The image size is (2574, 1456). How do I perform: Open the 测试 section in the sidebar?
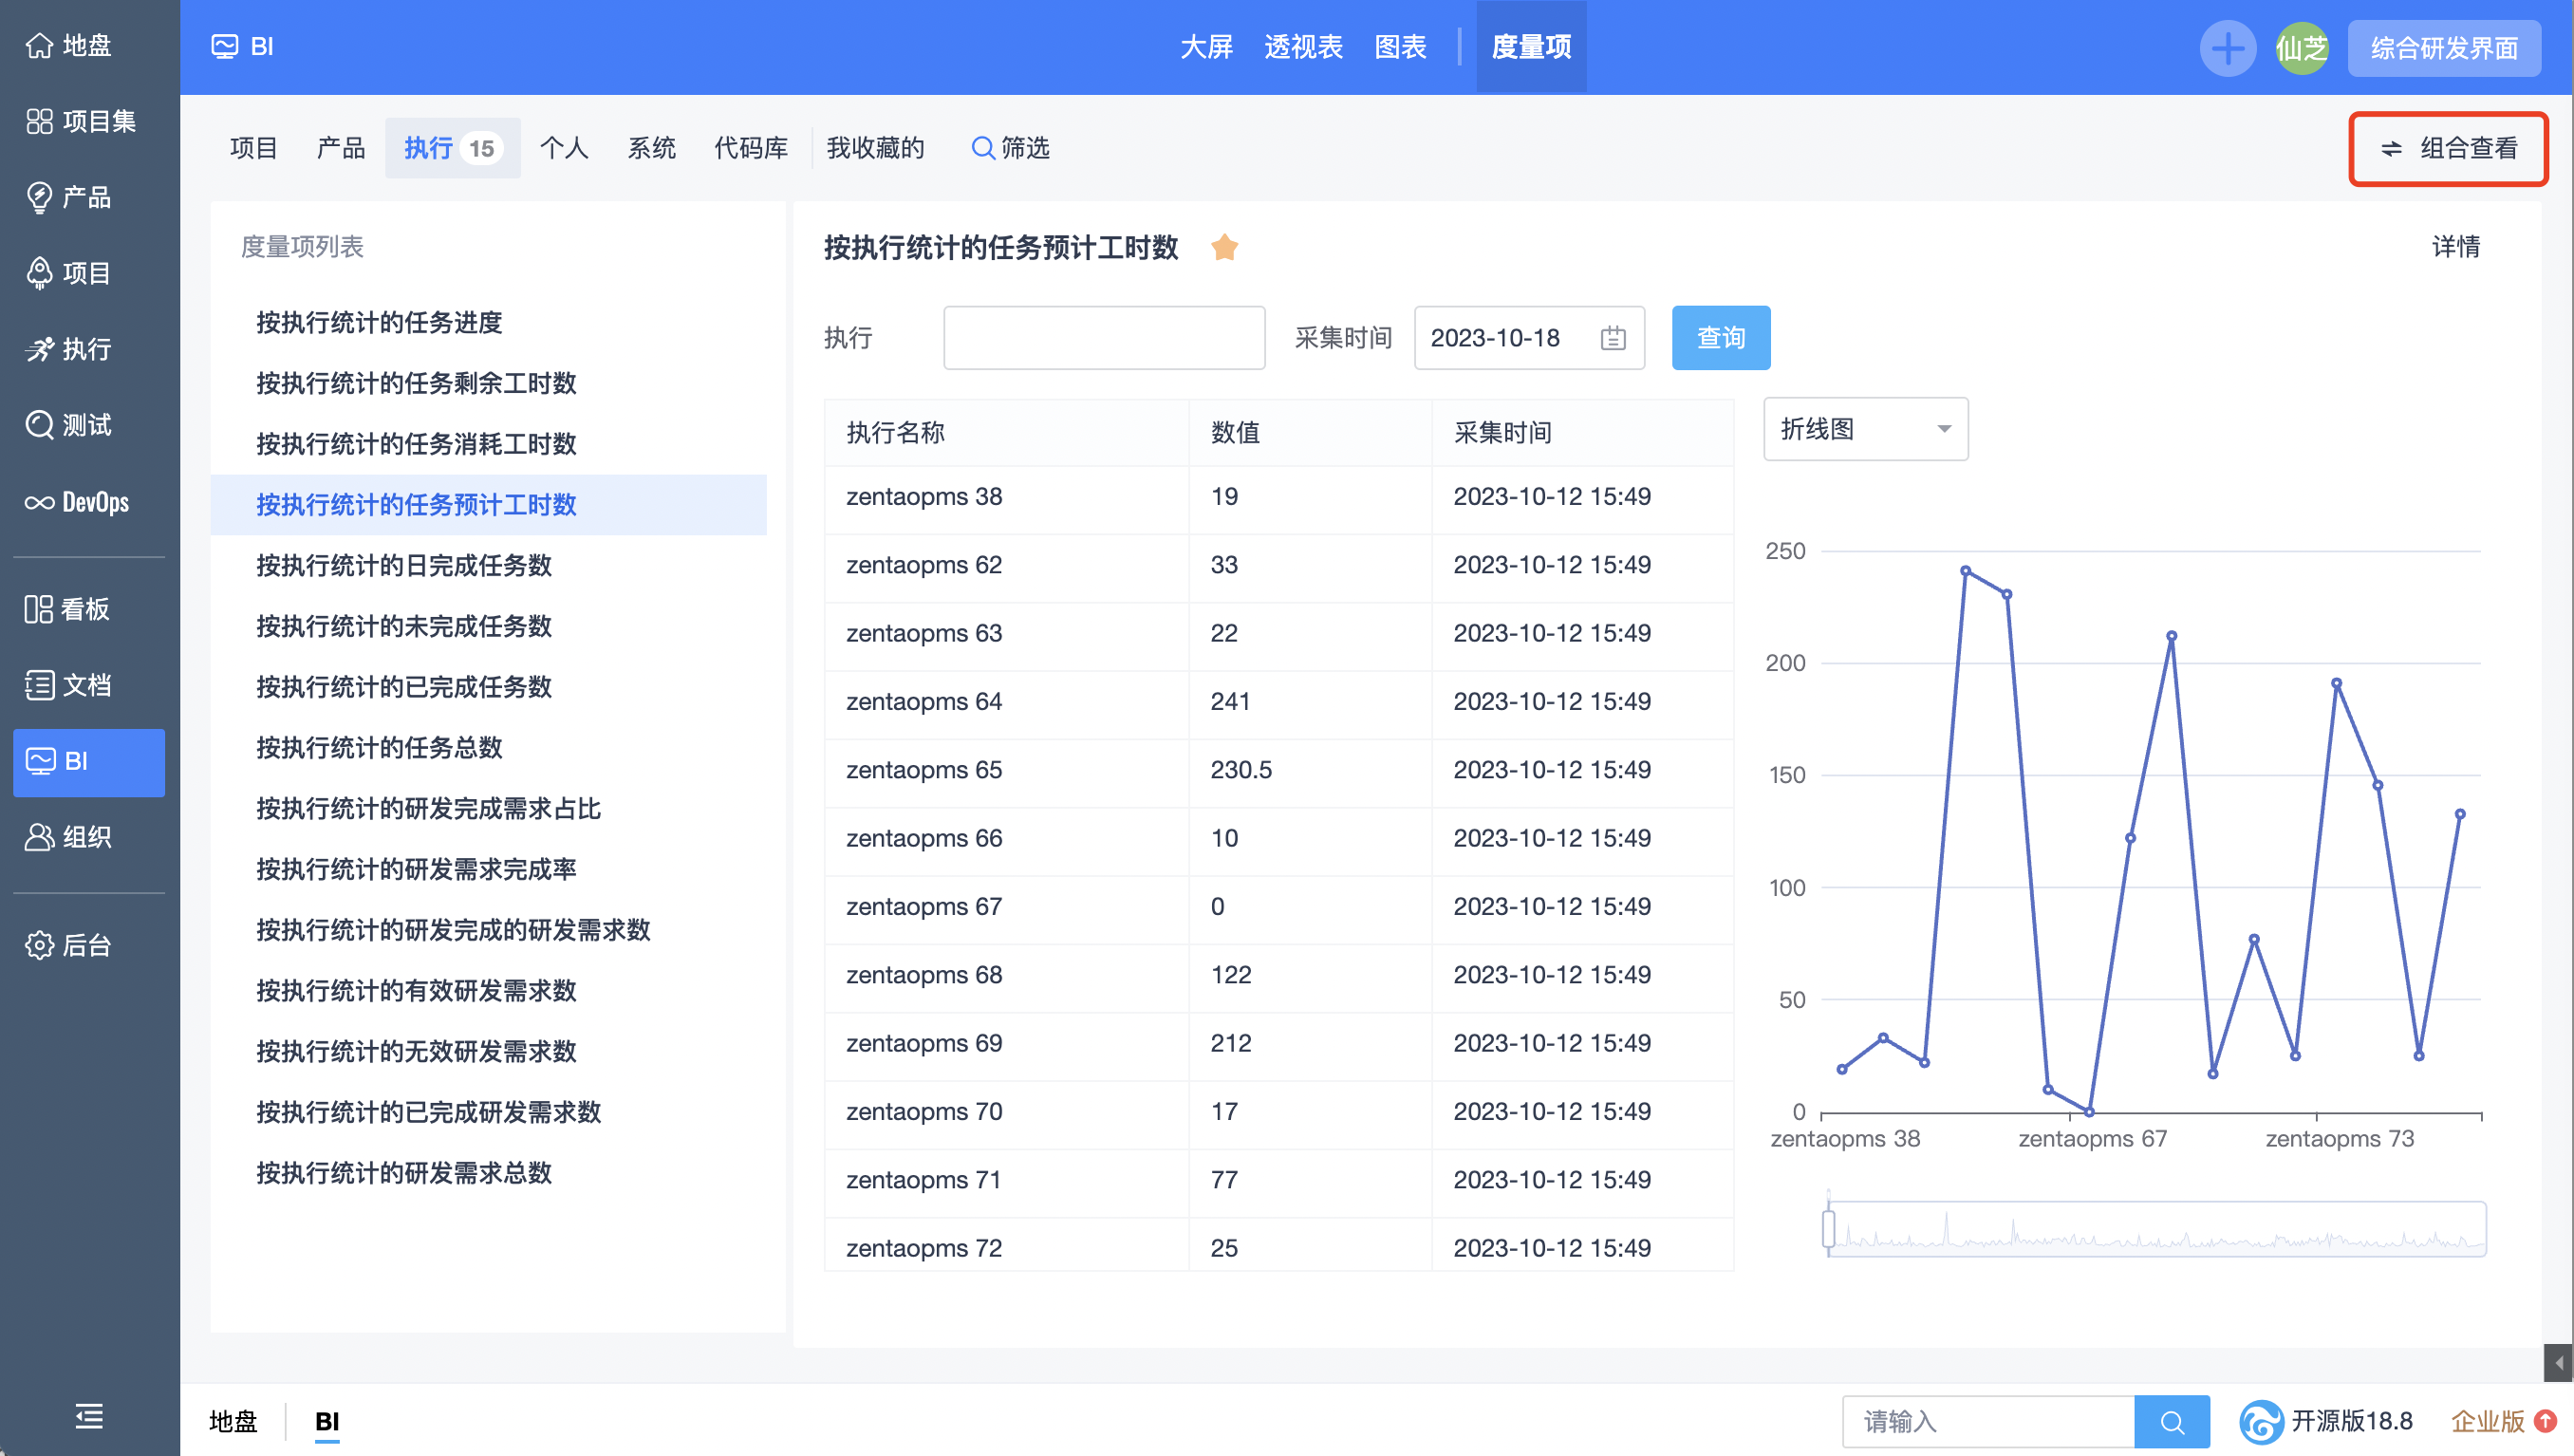point(85,425)
